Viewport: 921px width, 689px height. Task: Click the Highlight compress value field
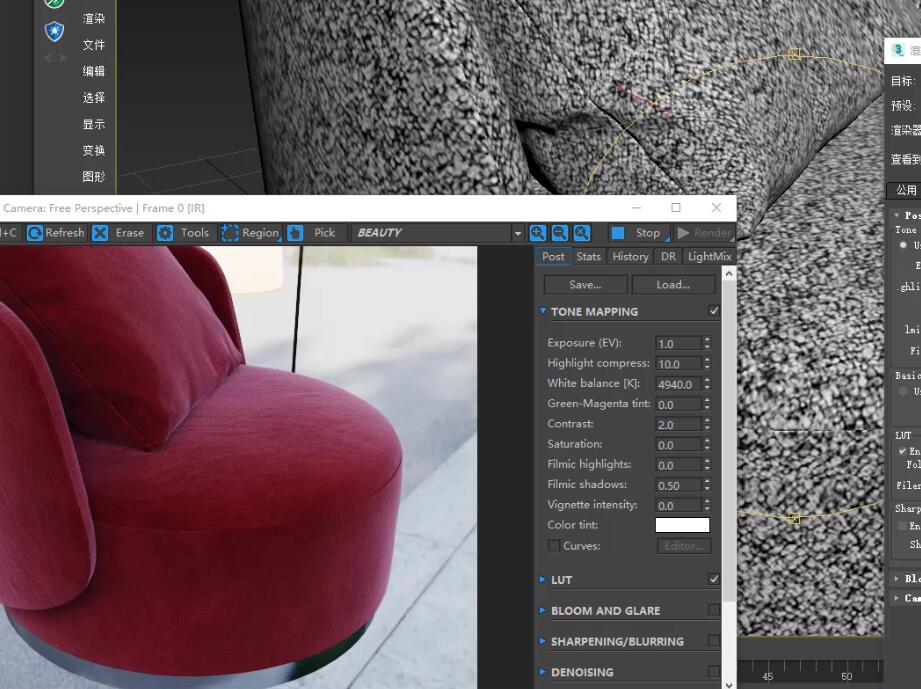678,364
